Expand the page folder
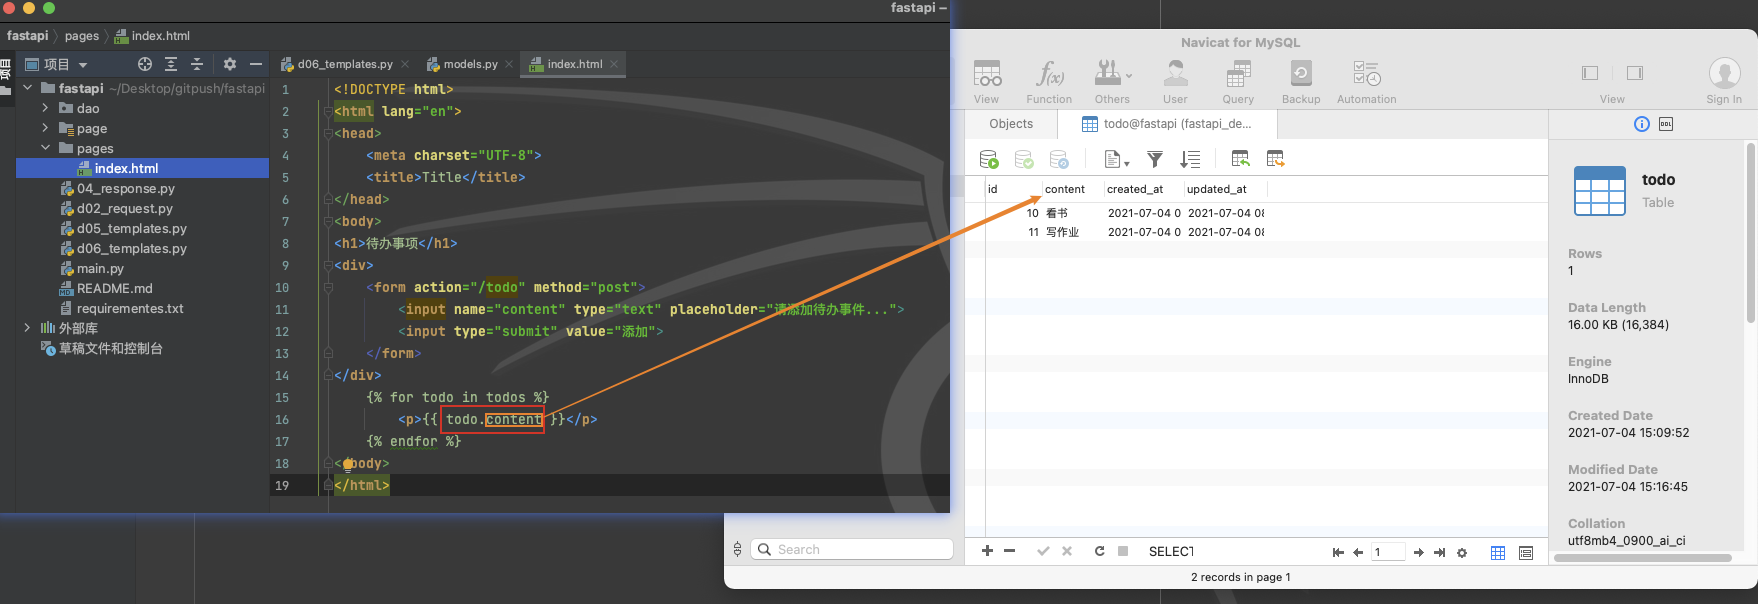Viewport: 1758px width, 604px height. pos(45,128)
